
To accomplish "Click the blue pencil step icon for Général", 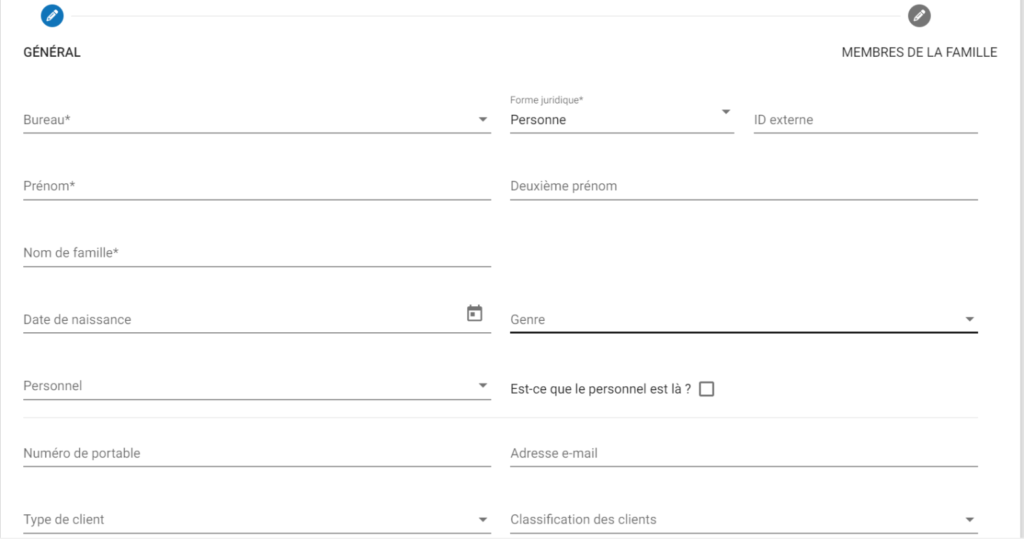I will 52,15.
